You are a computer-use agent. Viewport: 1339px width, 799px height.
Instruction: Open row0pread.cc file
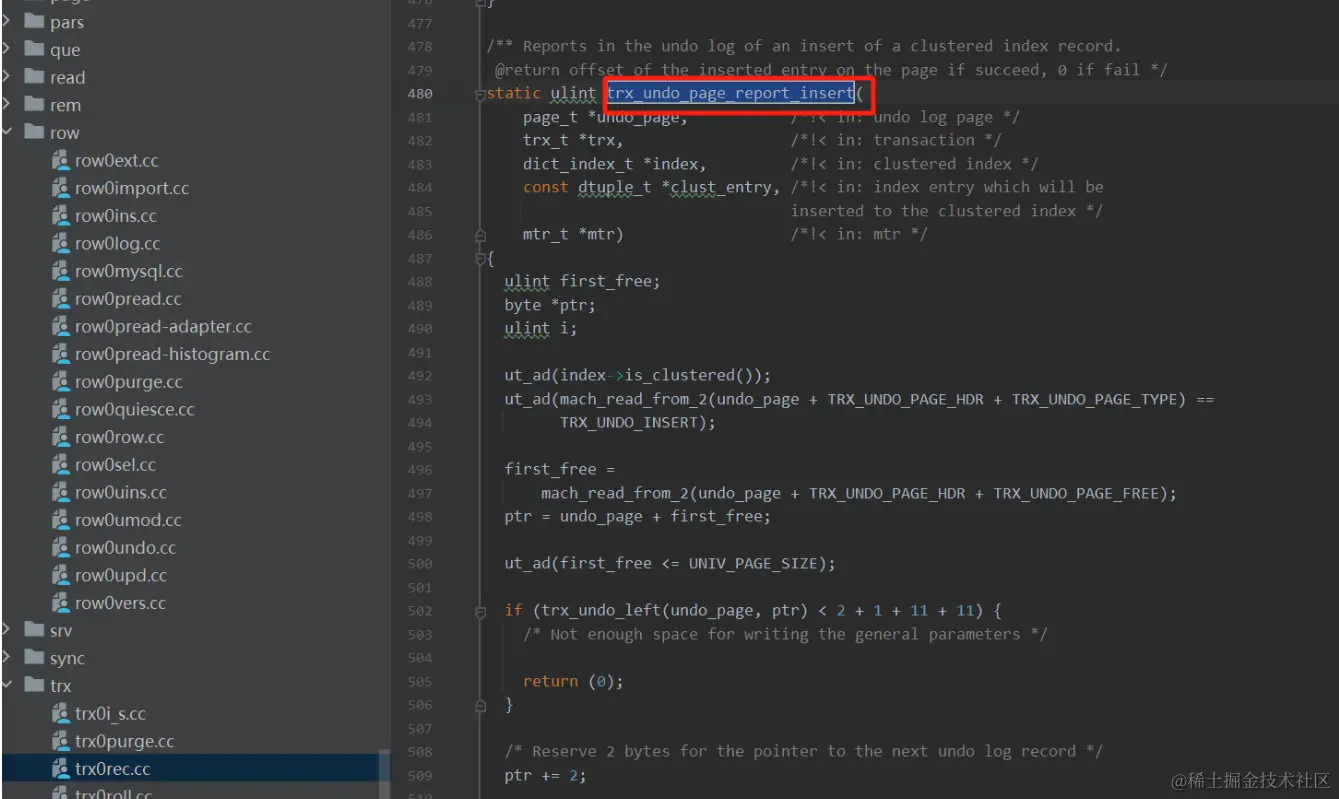[x=128, y=299]
